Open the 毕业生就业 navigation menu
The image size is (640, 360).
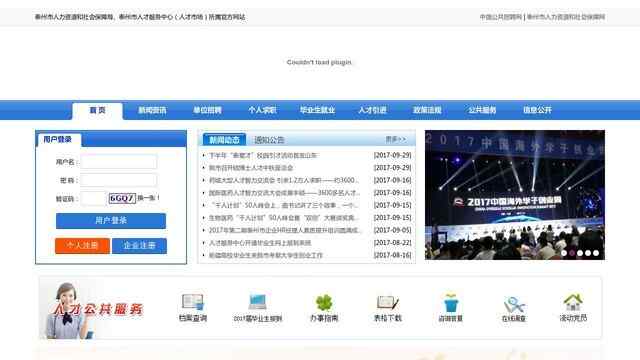point(317,110)
